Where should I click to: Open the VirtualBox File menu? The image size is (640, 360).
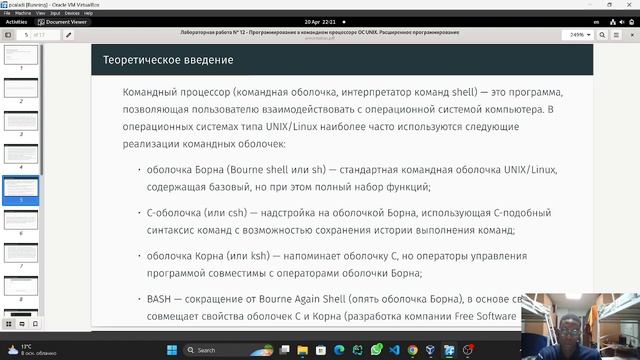[x=7, y=13]
